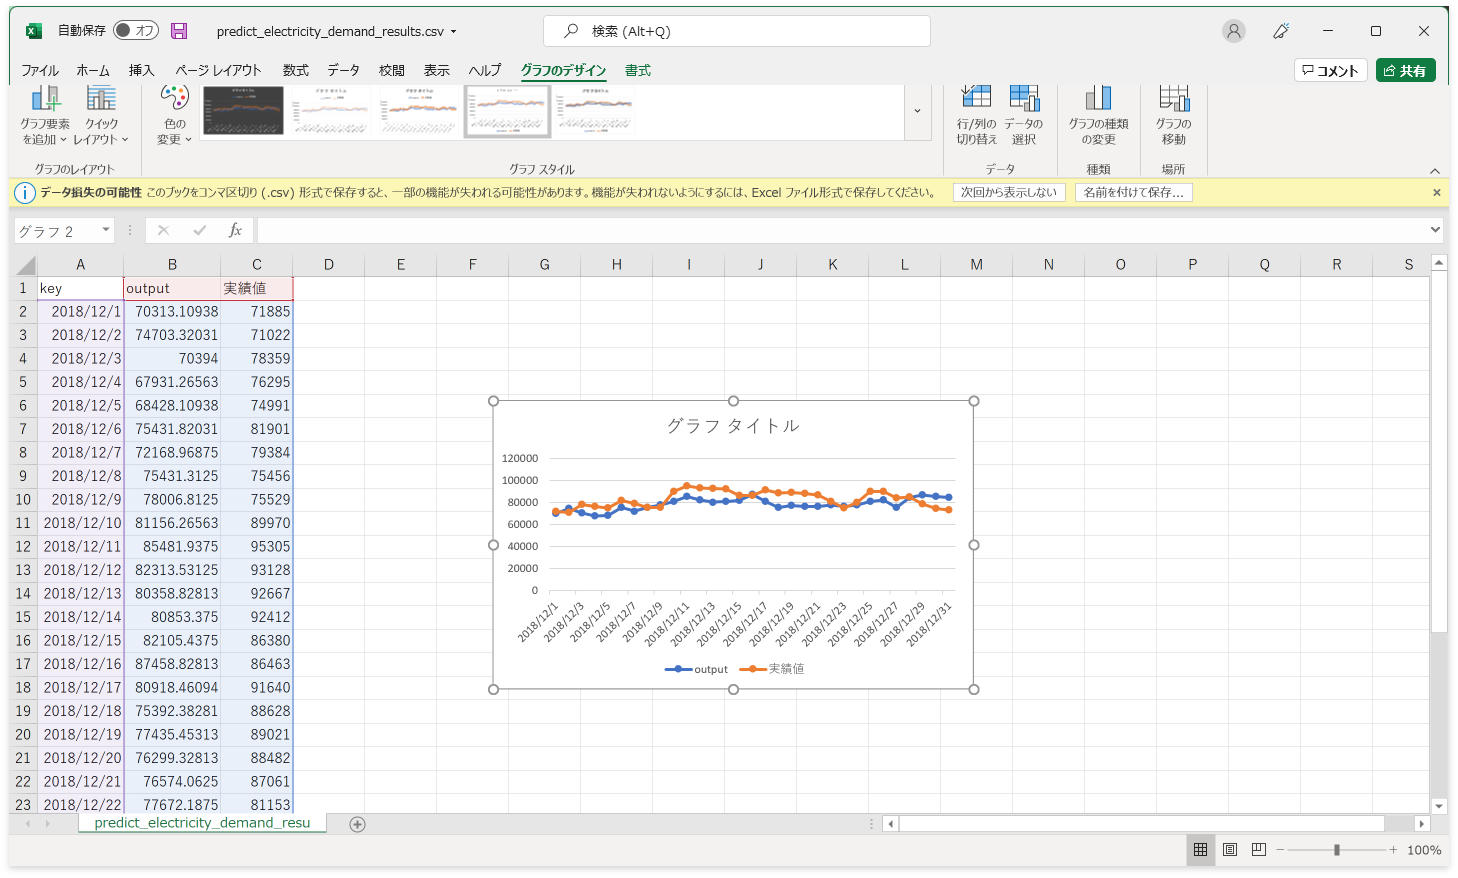Screen dimensions: 1458x878
Task: Click the output legend entry
Action: coord(696,669)
